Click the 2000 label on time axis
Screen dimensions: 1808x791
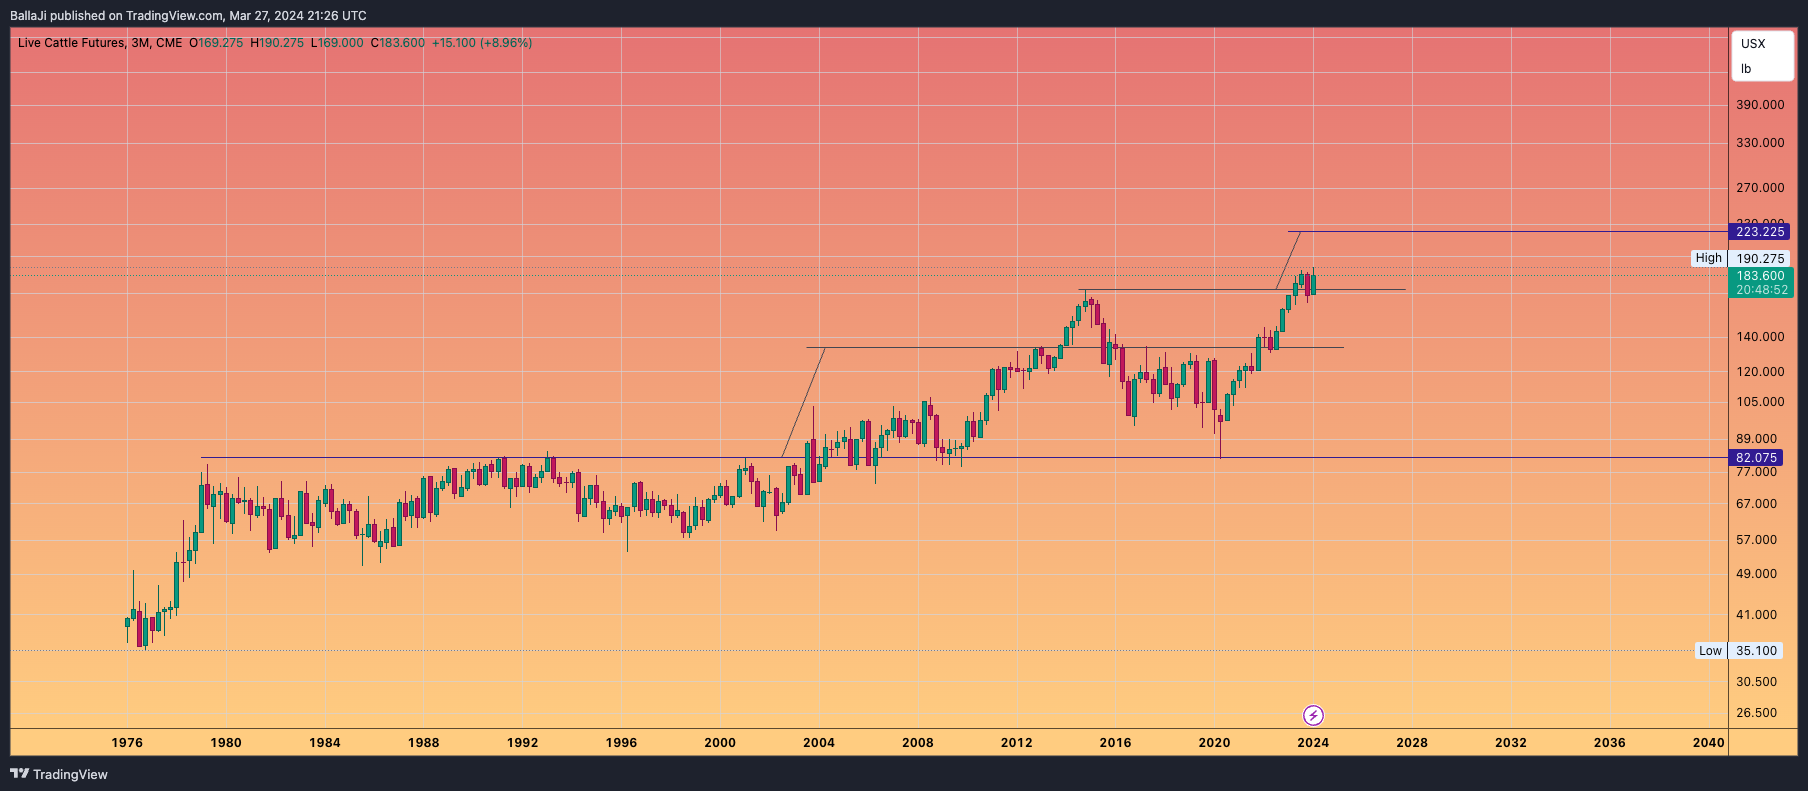coord(720,743)
